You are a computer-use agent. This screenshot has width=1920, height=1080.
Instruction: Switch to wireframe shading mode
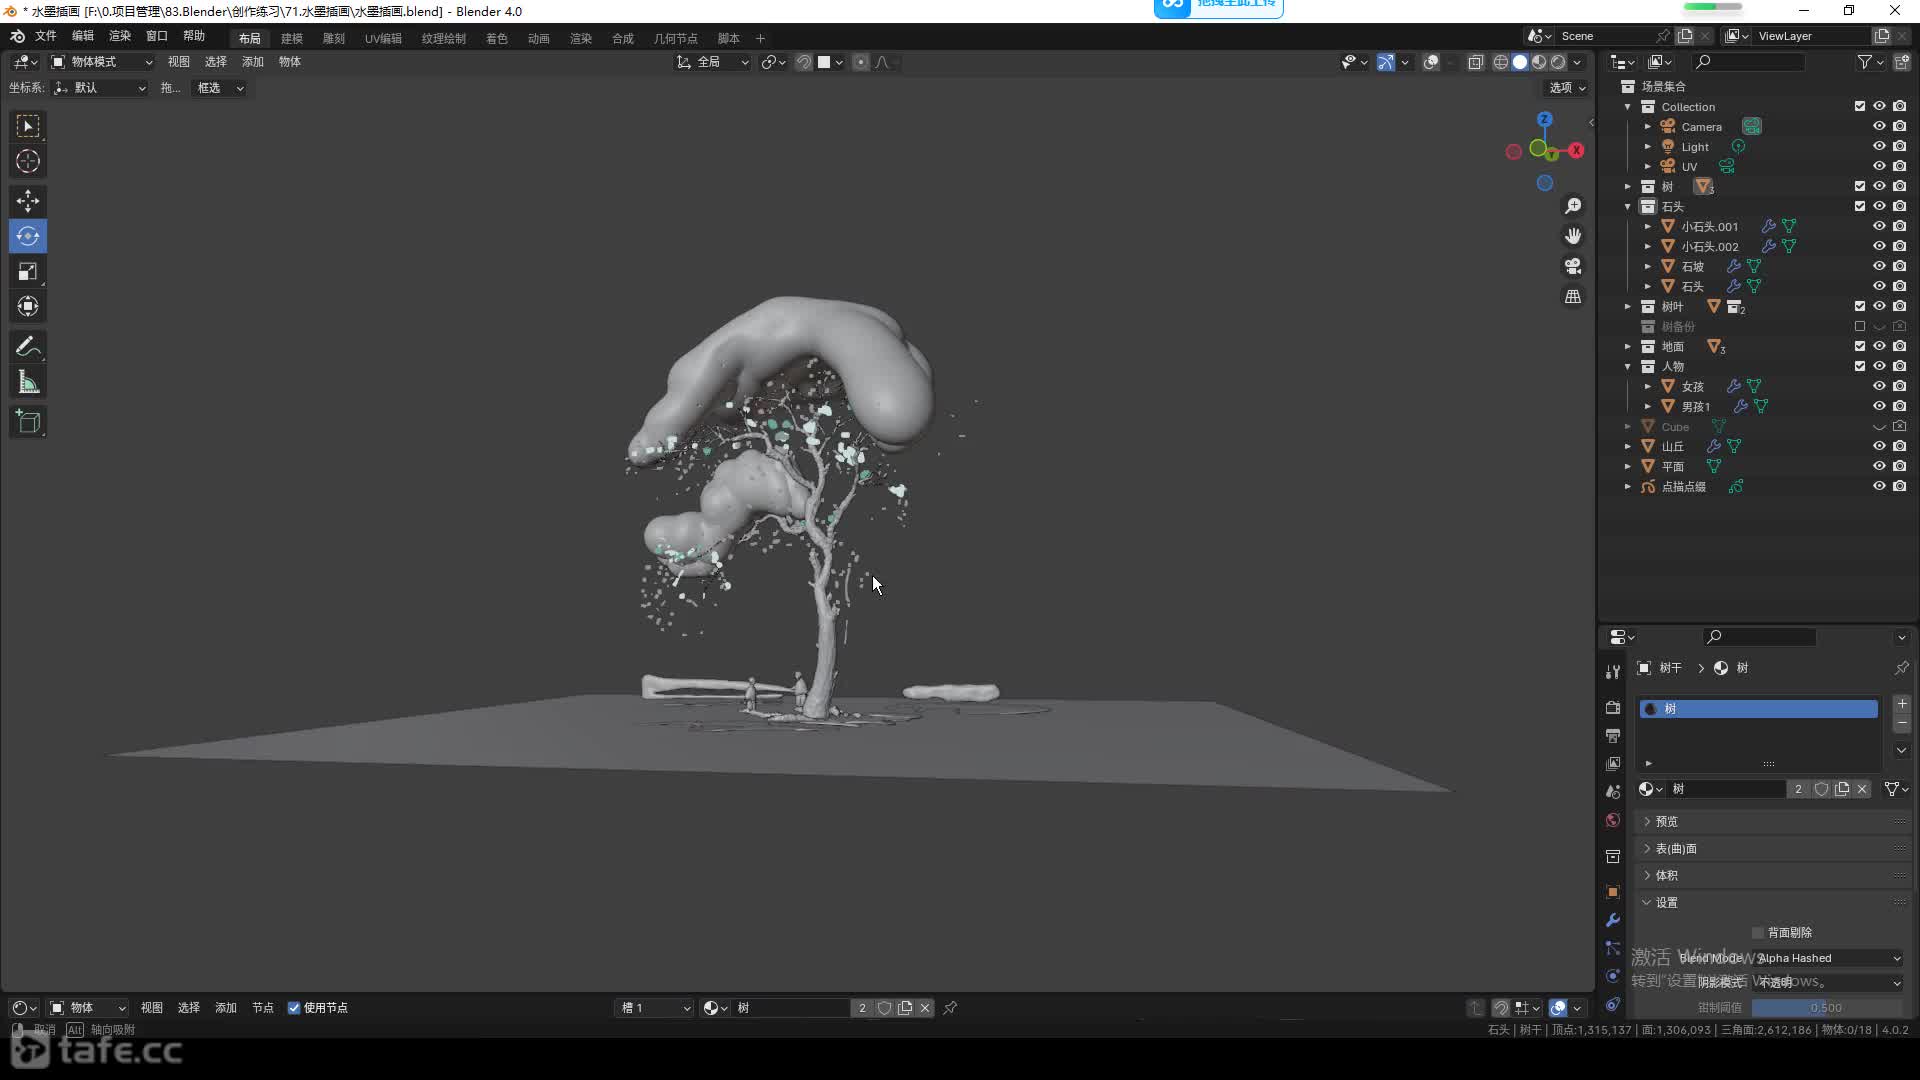[x=1501, y=62]
